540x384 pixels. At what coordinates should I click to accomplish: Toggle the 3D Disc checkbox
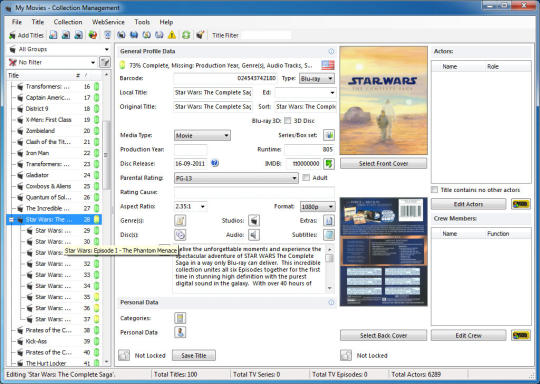pyautogui.click(x=288, y=121)
